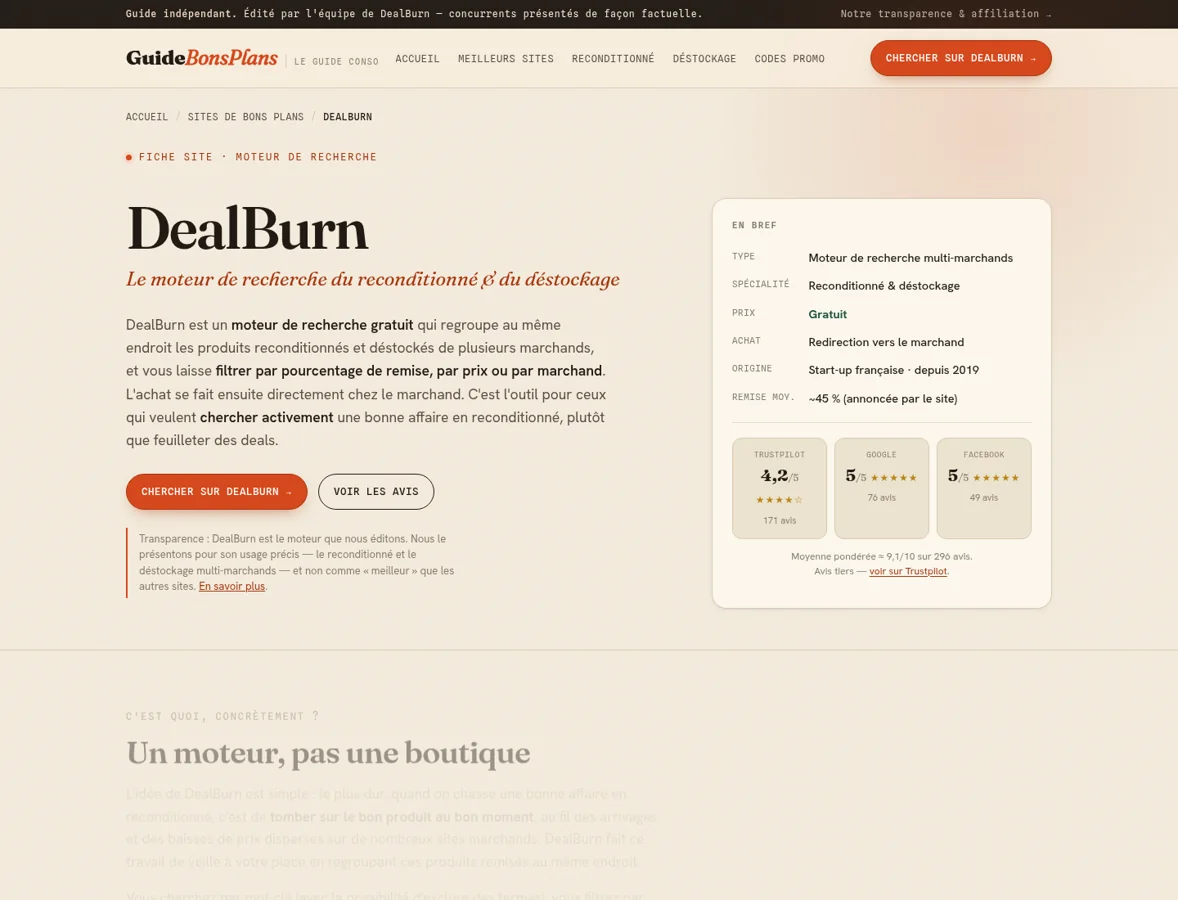
Task: Click the Reconditionné & déstockage value
Action: tap(884, 285)
